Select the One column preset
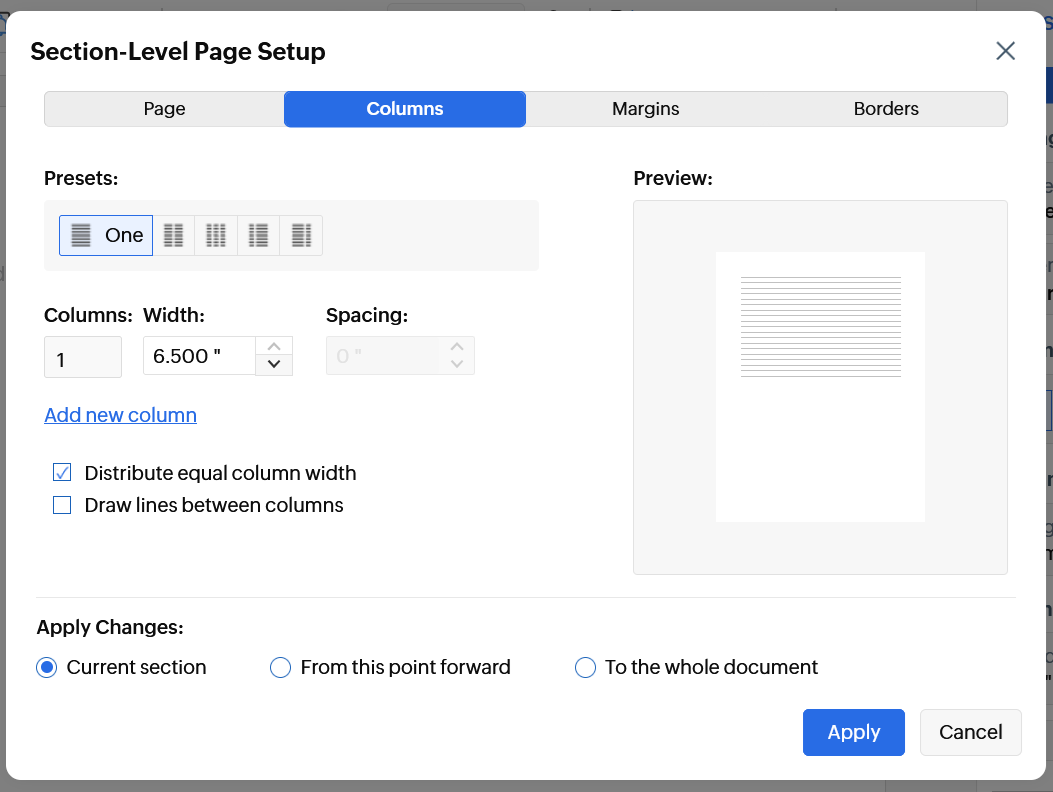 (x=106, y=235)
